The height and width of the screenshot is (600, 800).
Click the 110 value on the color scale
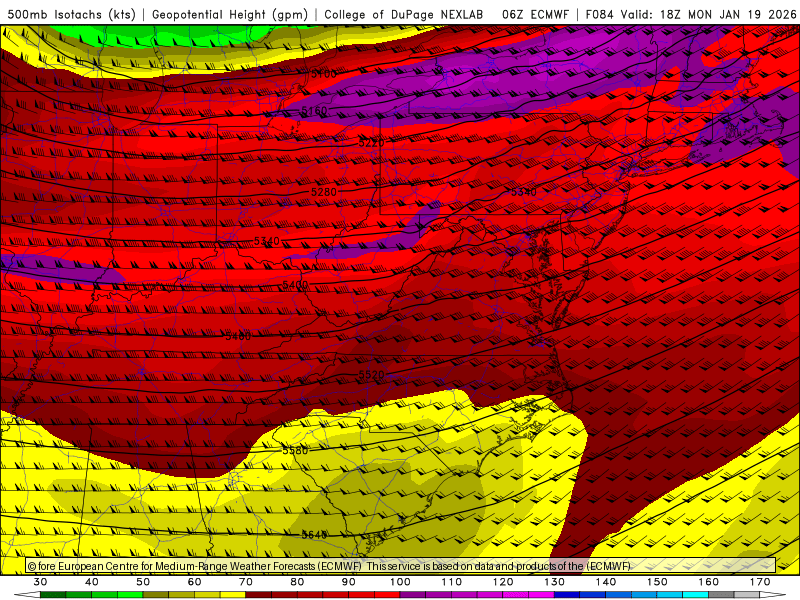(452, 582)
